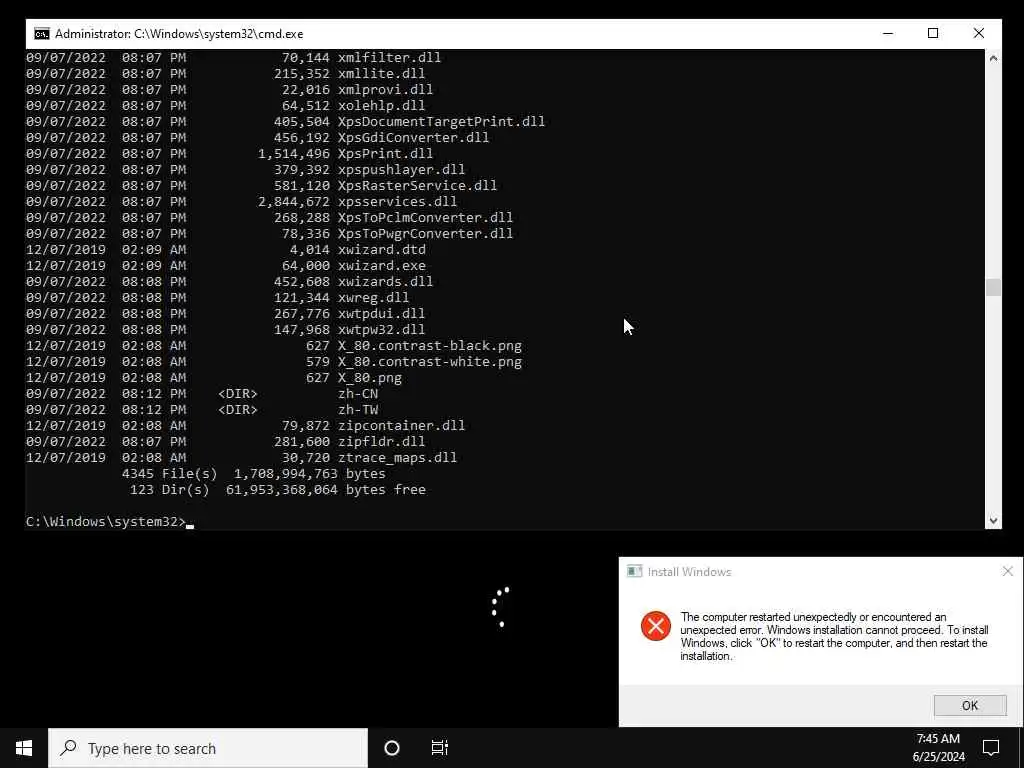Click the 61,953,368,064 bytes free value
The image size is (1024, 768).
[281, 489]
